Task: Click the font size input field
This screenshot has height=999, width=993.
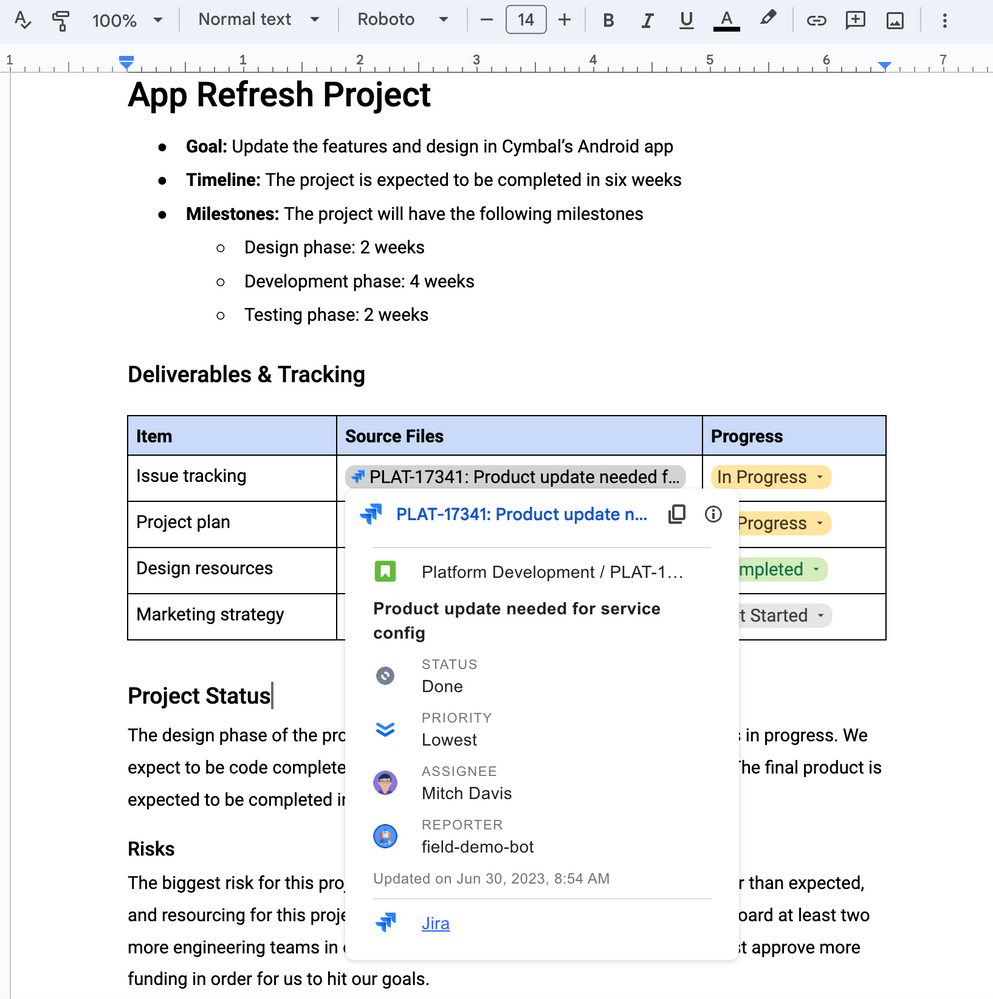Action: tap(525, 20)
